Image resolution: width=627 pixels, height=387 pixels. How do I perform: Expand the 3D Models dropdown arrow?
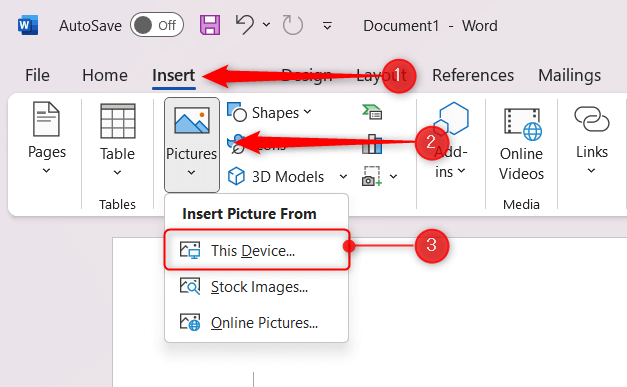click(343, 176)
